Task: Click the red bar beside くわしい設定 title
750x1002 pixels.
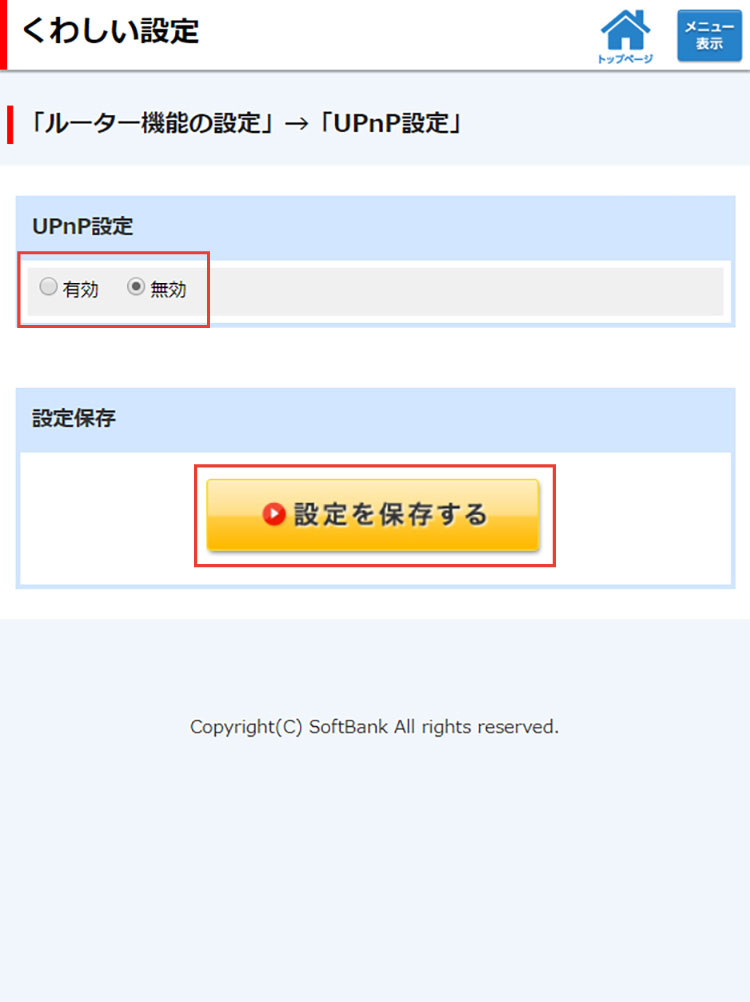Action: pos(3,35)
